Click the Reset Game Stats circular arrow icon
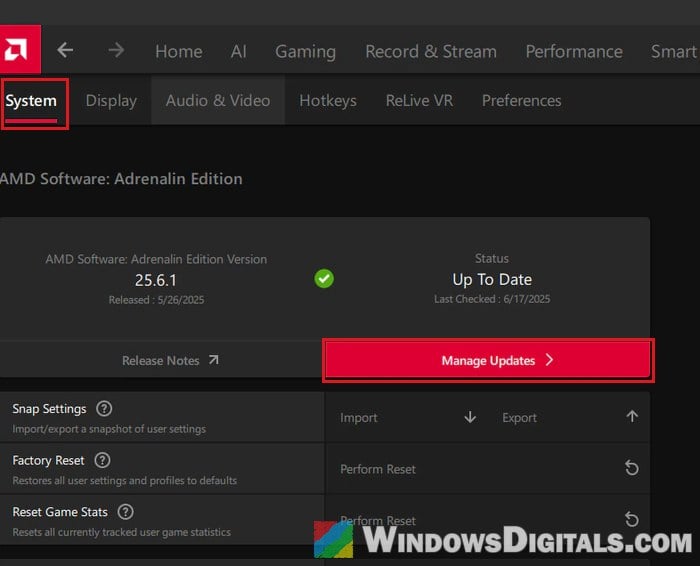700x566 pixels. tap(632, 519)
